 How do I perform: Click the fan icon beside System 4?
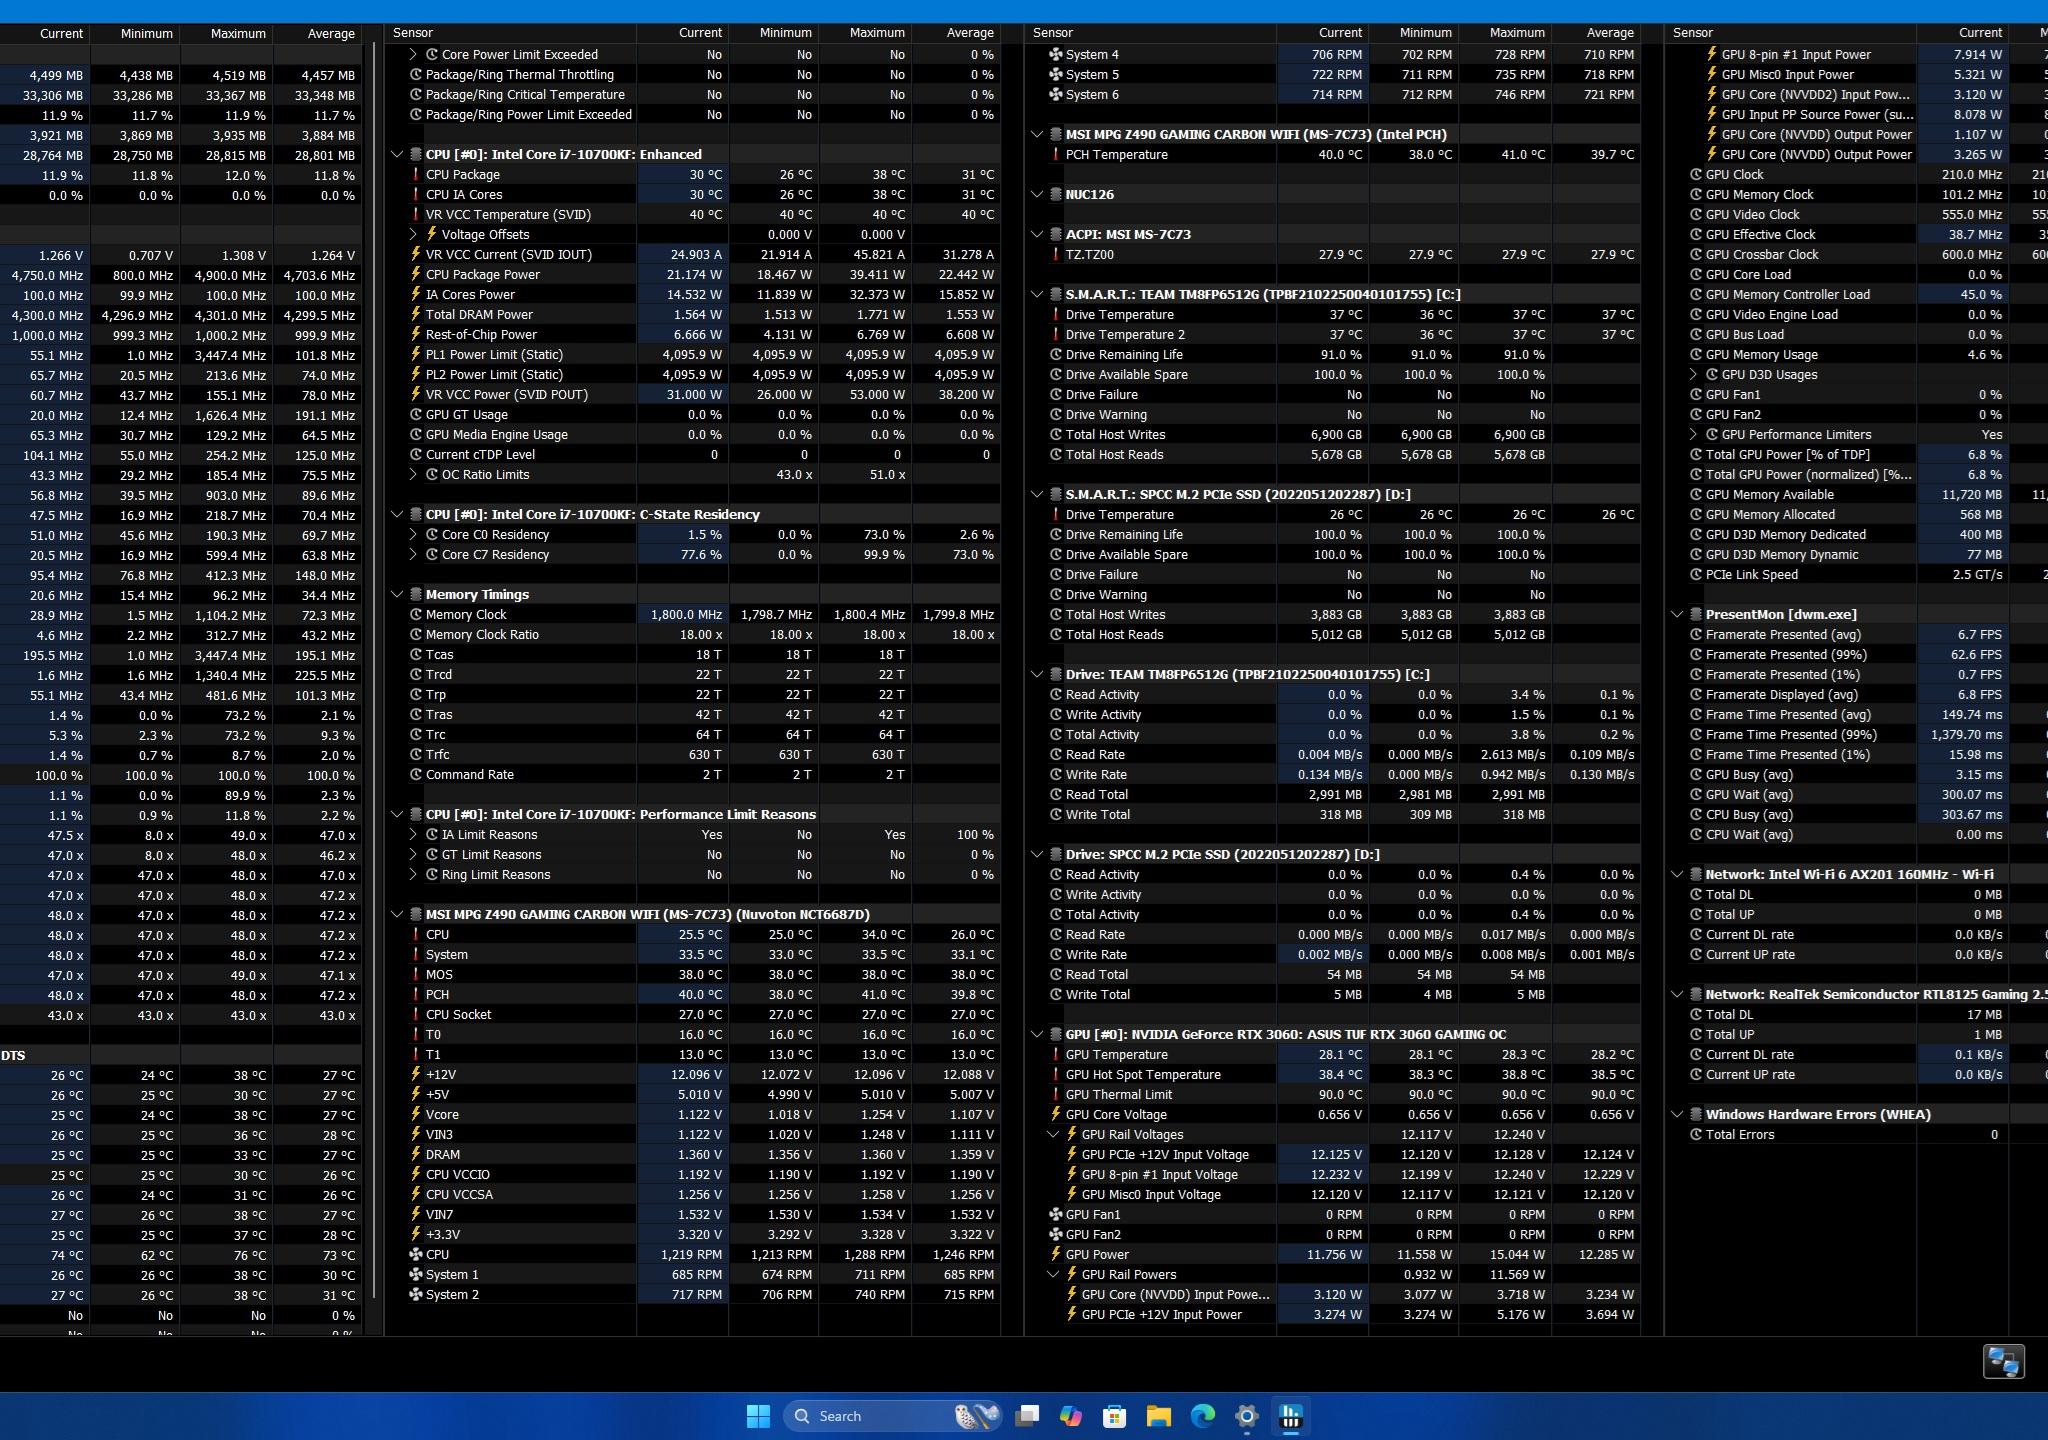click(x=1056, y=54)
